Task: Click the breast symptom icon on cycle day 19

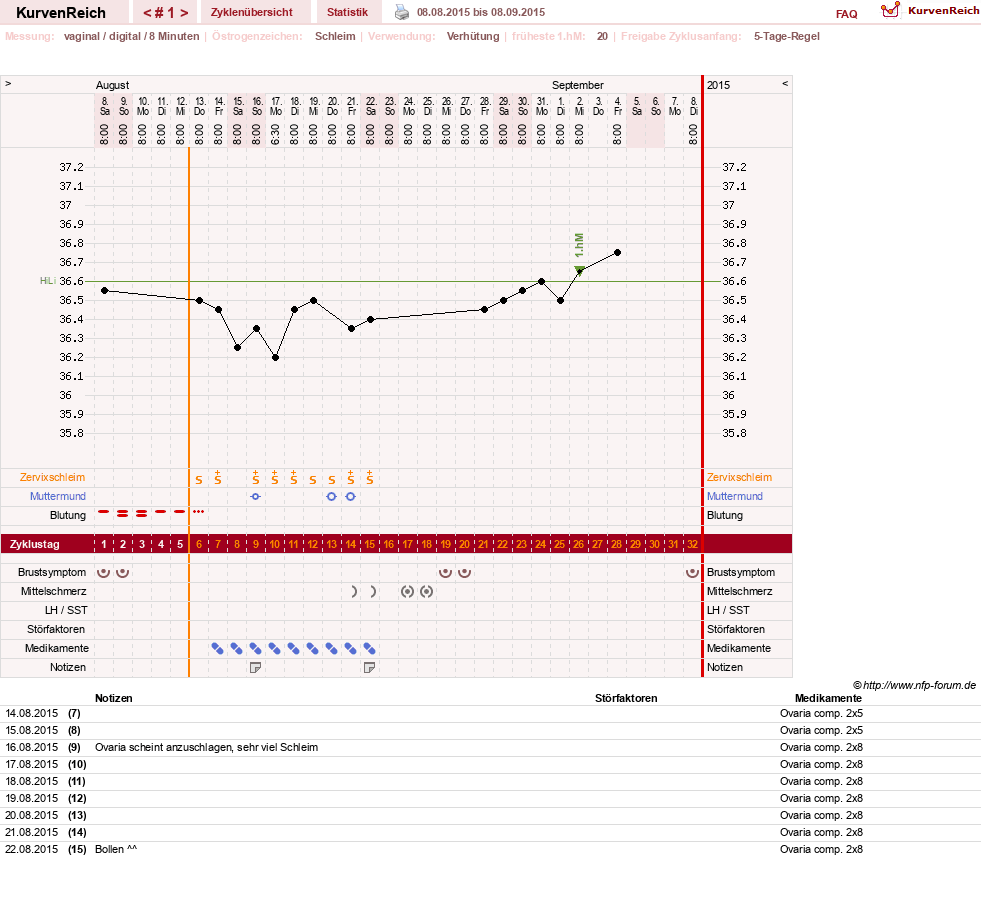Action: point(445,572)
